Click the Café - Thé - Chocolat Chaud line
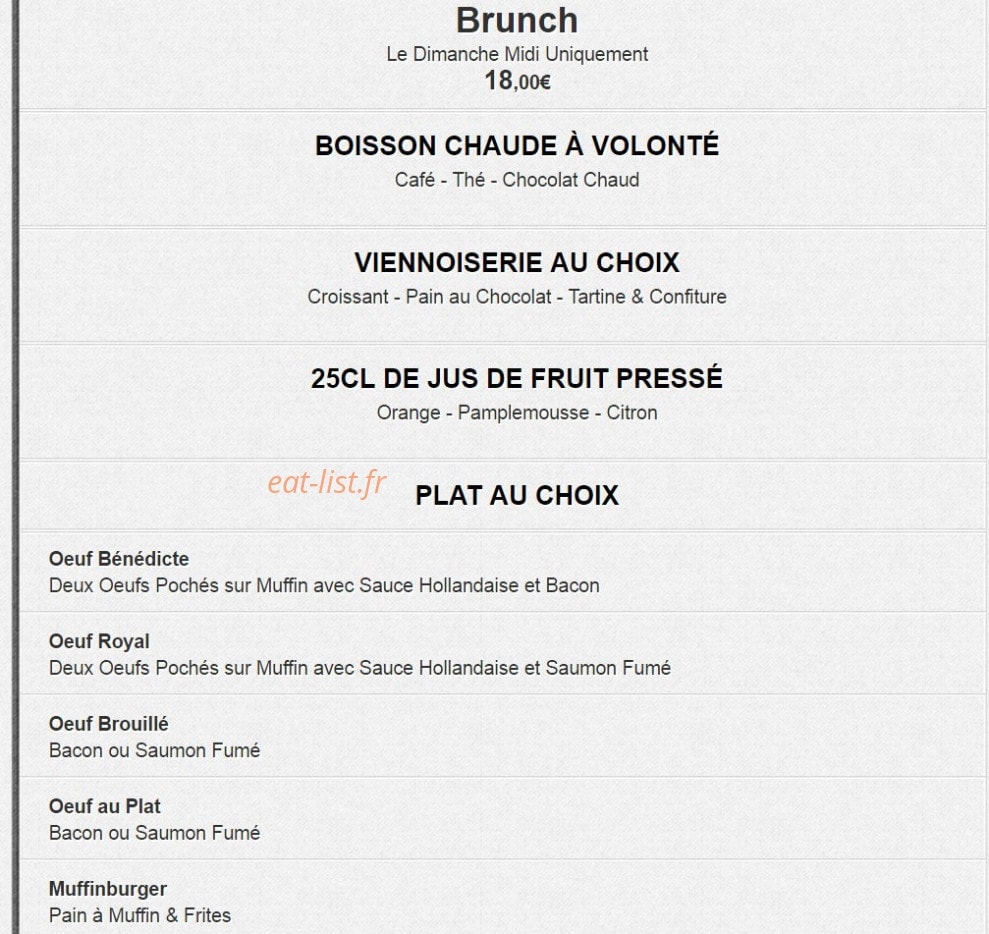 [517, 180]
